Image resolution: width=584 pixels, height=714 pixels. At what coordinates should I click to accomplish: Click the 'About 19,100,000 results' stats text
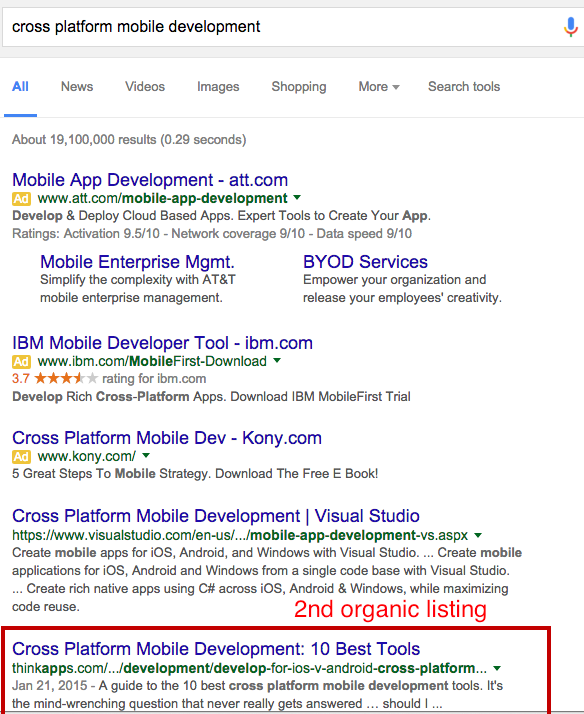pos(129,139)
